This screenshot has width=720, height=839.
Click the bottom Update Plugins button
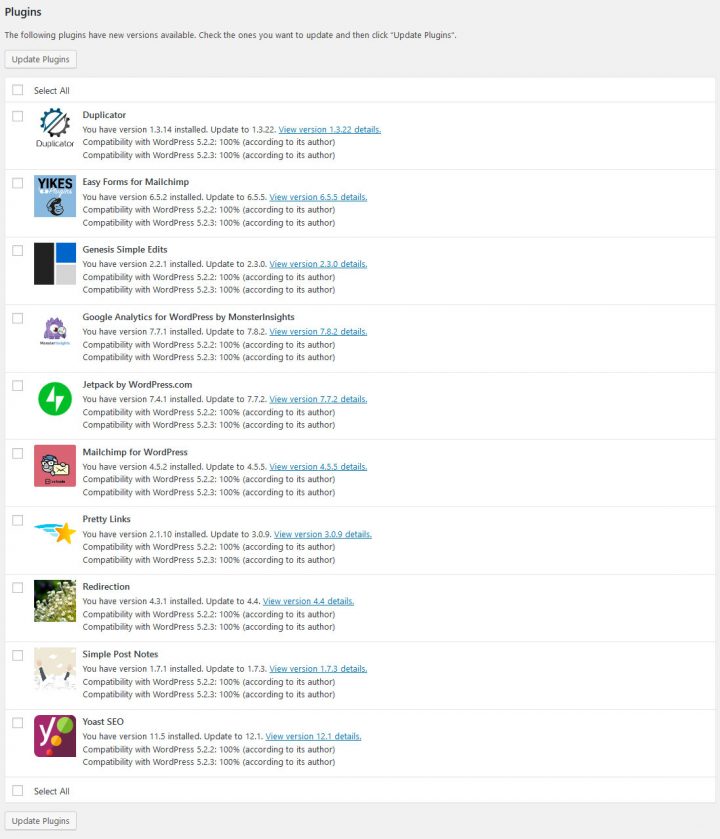click(41, 821)
